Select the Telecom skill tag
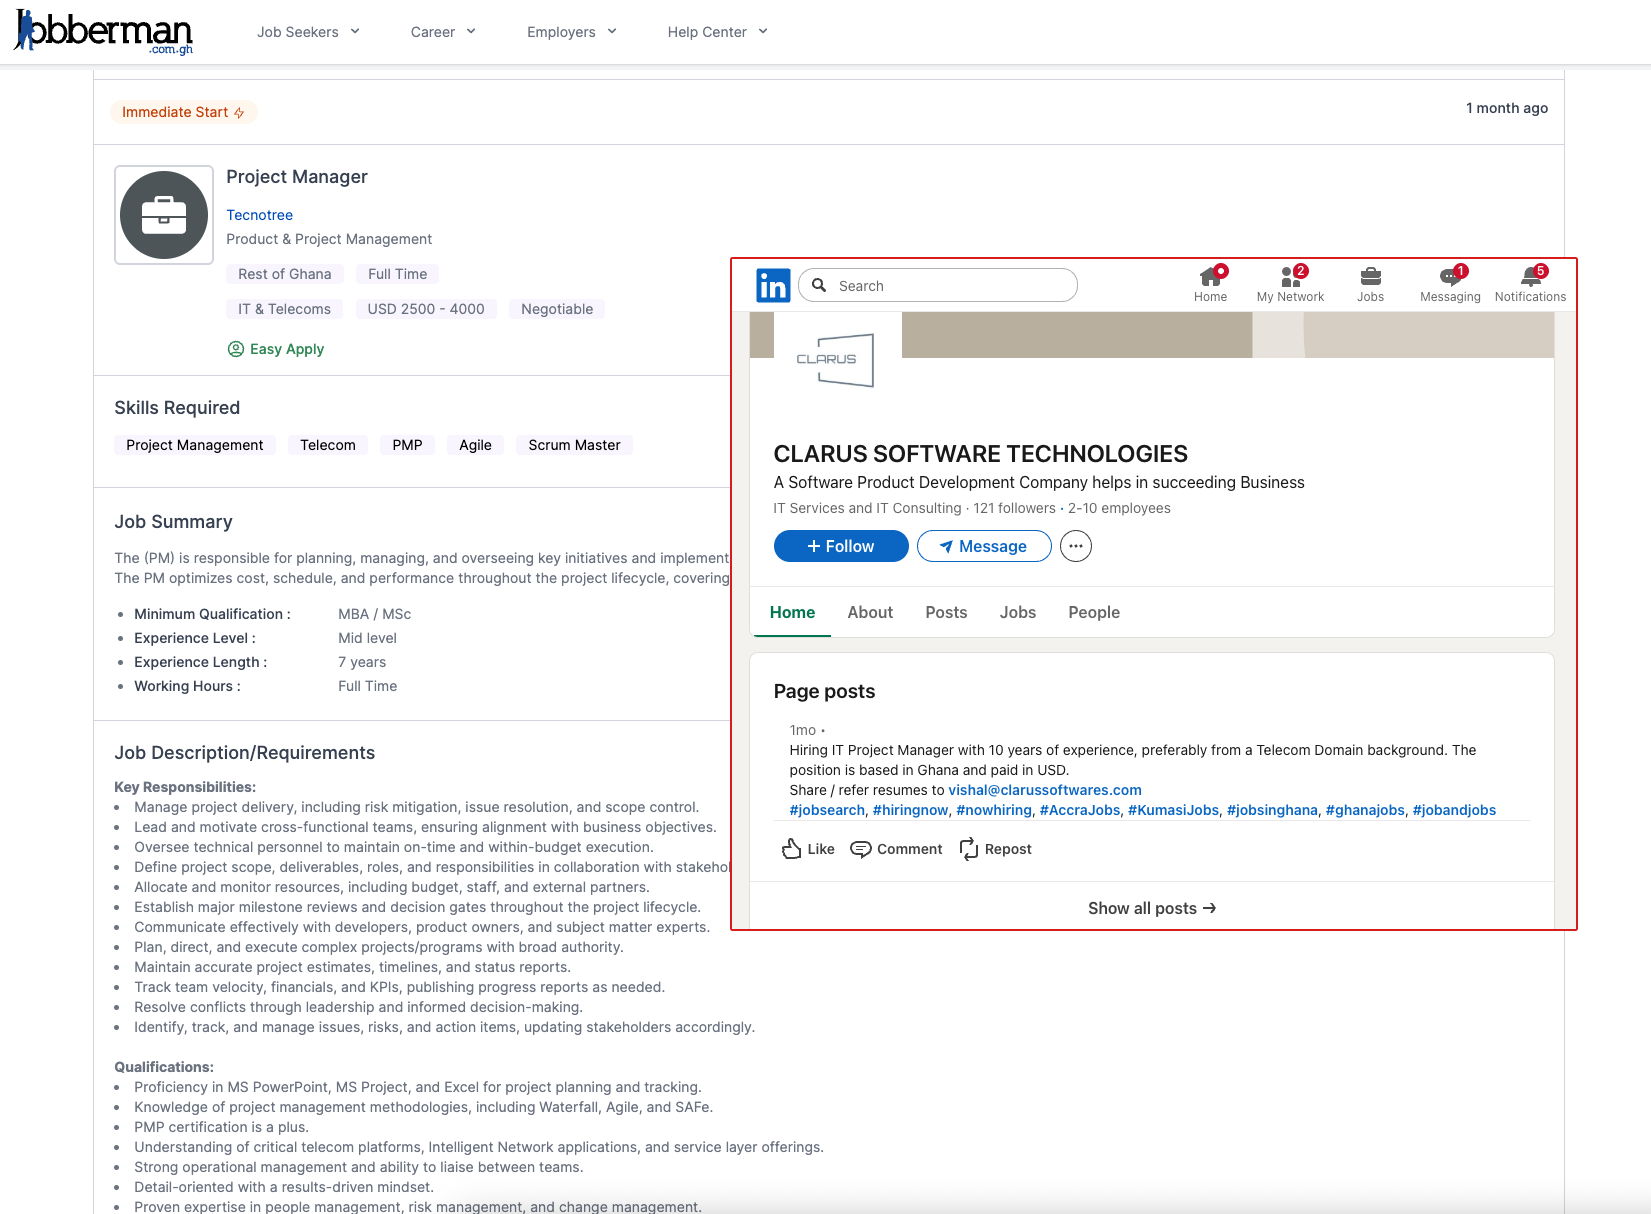The height and width of the screenshot is (1214, 1651). (x=328, y=445)
